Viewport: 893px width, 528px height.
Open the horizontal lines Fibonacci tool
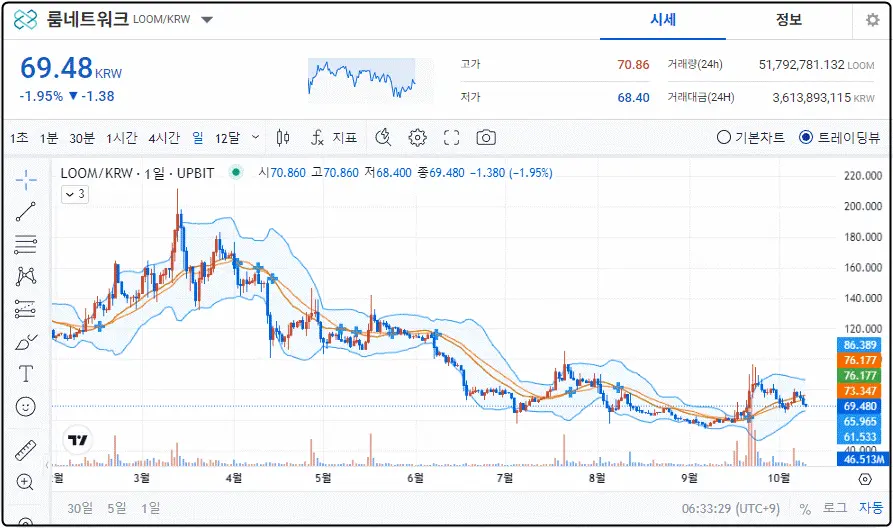pos(26,244)
